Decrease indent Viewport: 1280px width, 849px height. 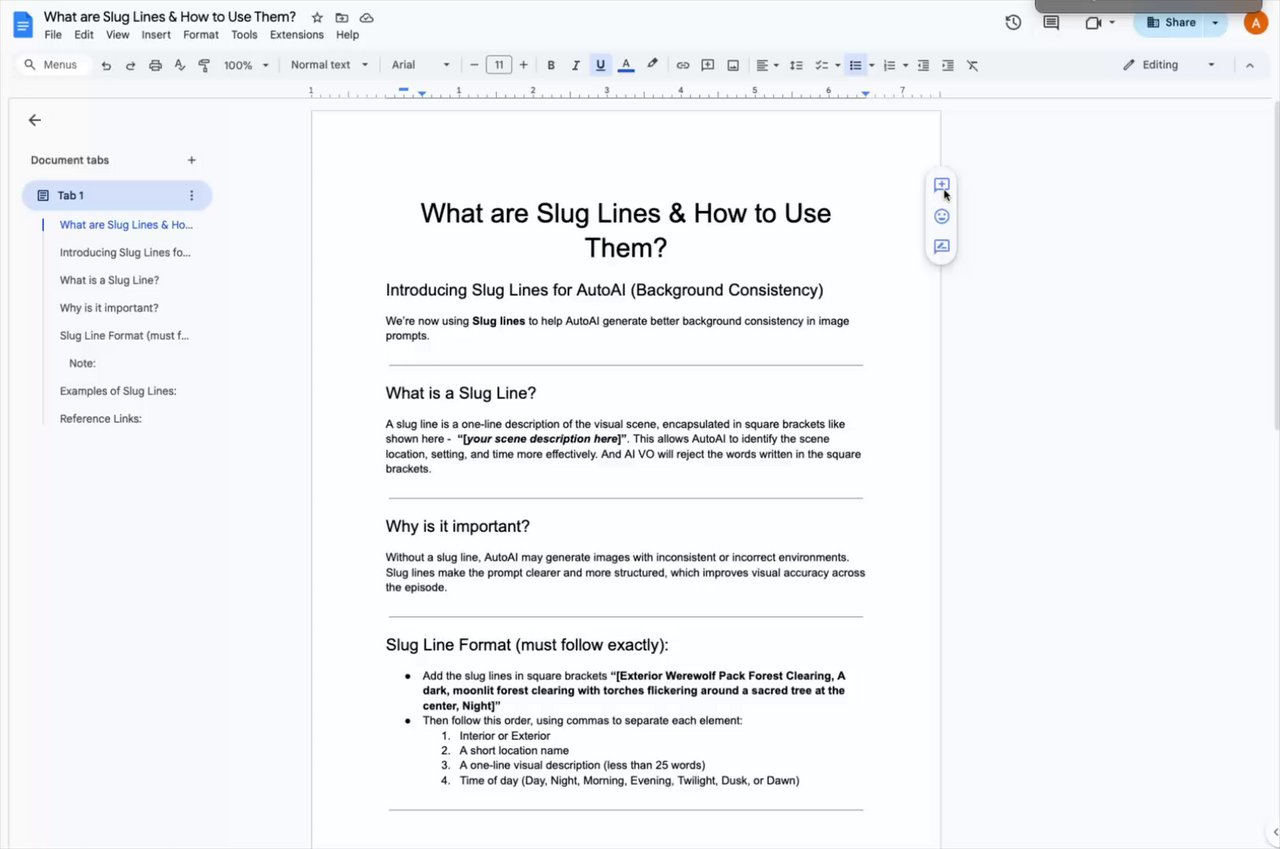(x=923, y=65)
